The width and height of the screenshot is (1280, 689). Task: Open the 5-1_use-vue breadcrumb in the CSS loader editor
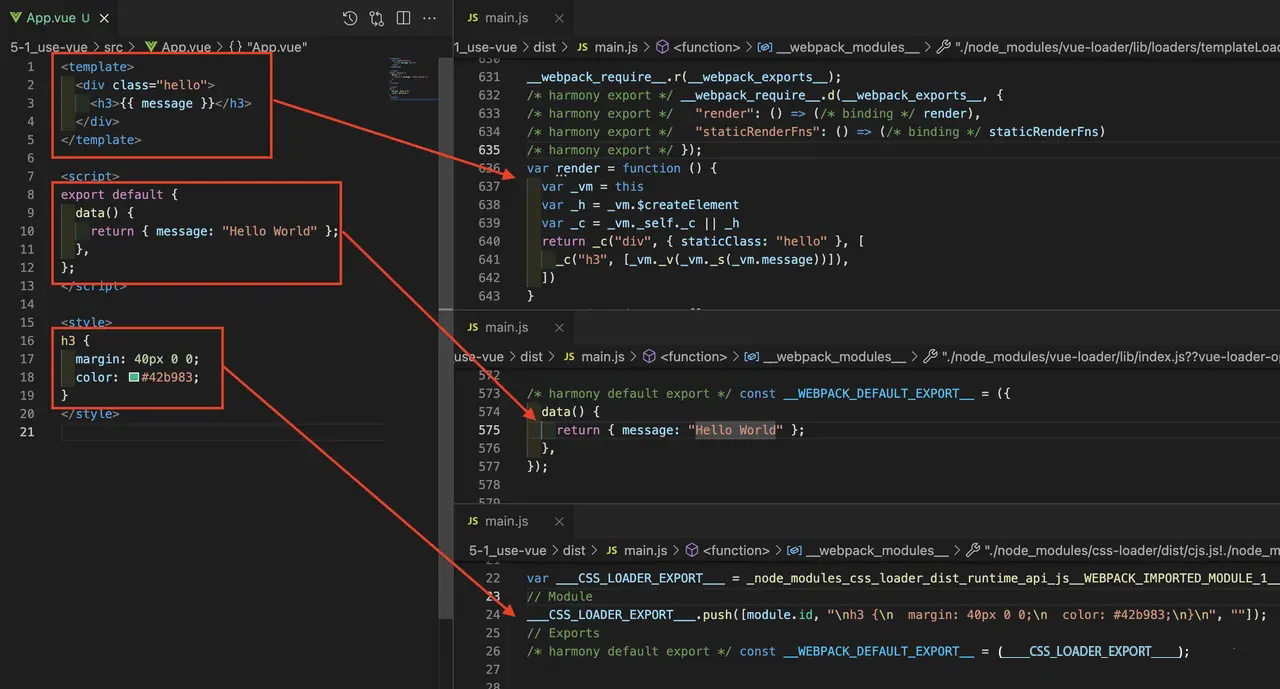point(508,550)
